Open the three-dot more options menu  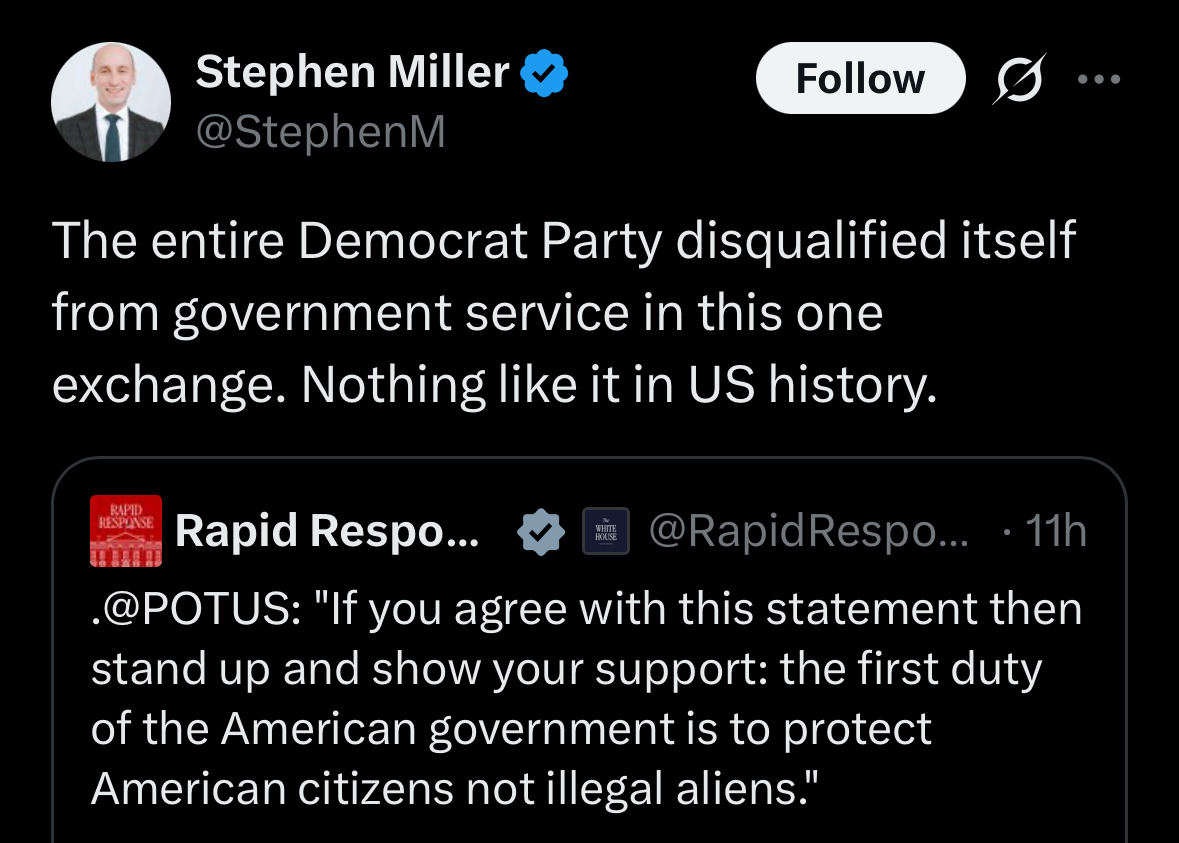[x=1100, y=79]
